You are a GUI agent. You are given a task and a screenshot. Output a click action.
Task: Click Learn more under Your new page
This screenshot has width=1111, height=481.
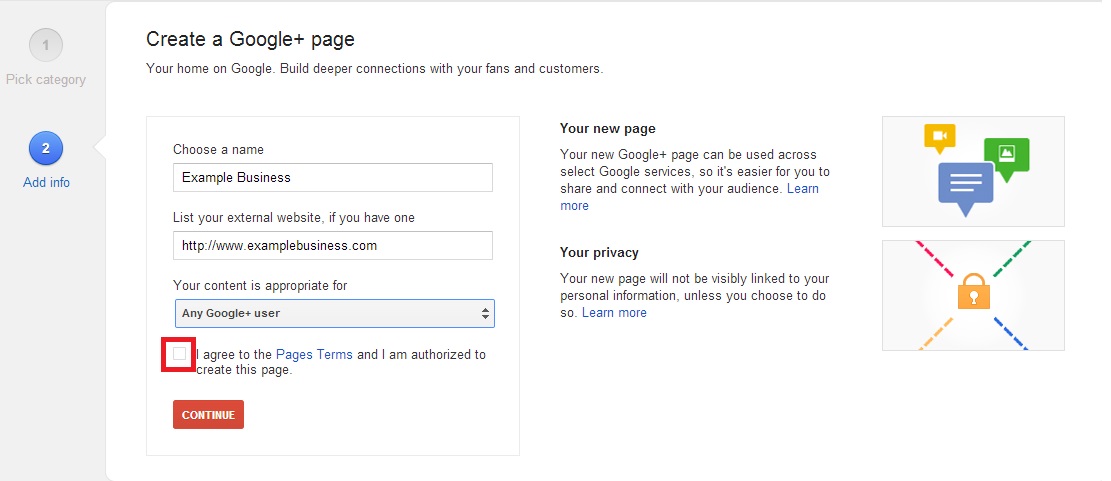click(x=689, y=197)
